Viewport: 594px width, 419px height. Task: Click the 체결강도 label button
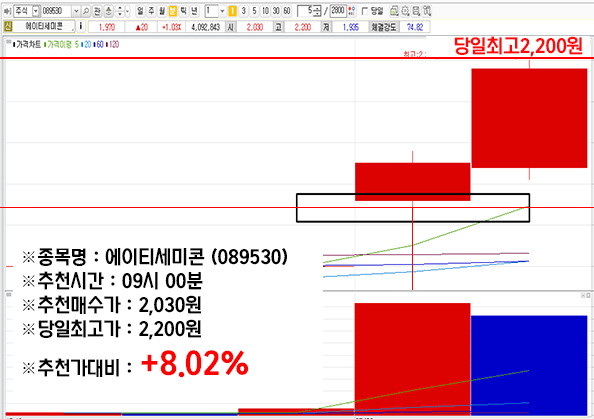coord(383,27)
